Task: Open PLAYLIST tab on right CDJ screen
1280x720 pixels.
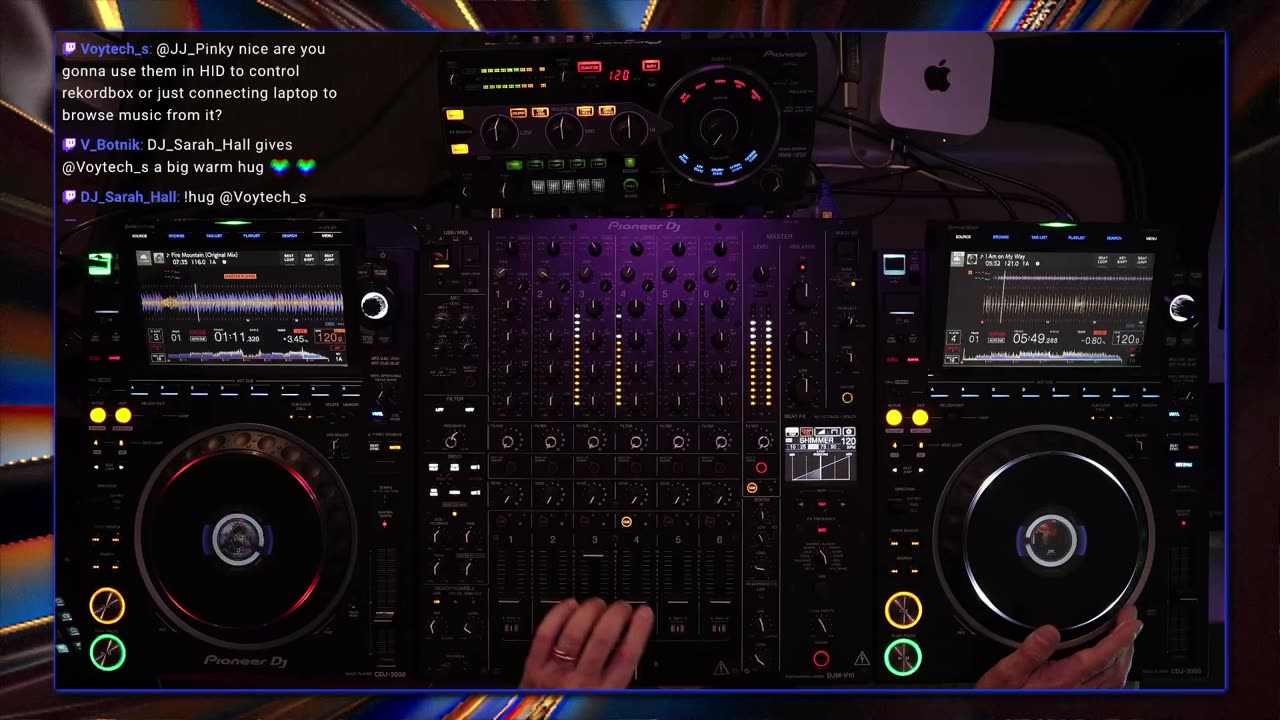Action: [1076, 238]
